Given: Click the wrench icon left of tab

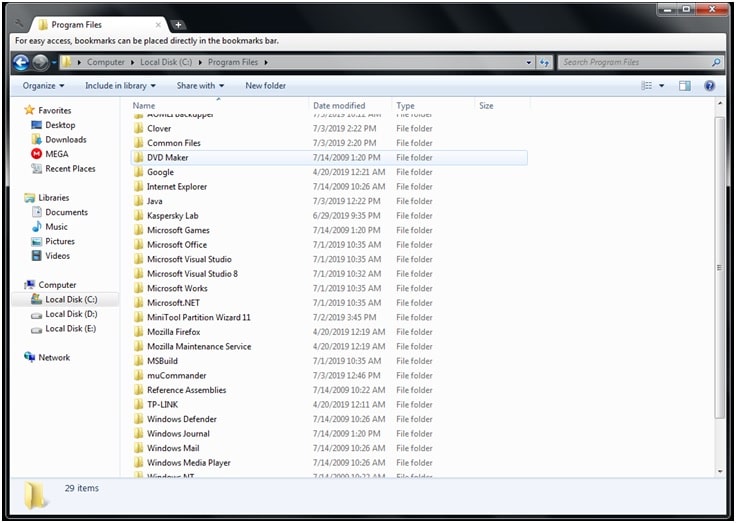Looking at the screenshot, I should click(x=19, y=23).
